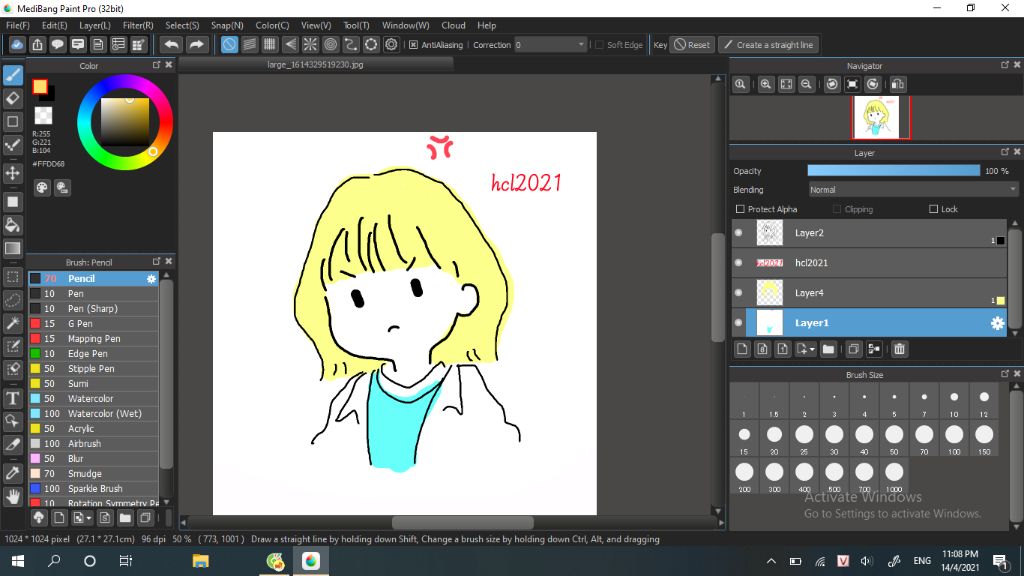Enable the layer Lock checkbox

(x=933, y=209)
